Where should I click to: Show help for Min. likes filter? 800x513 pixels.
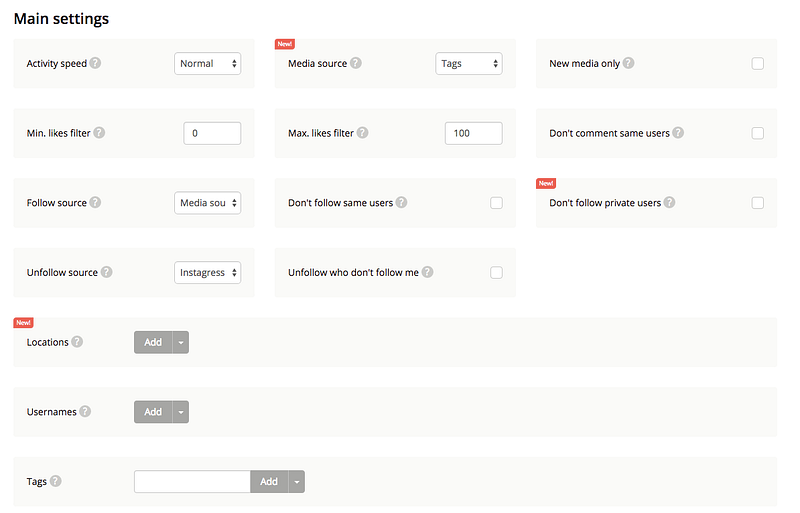pyautogui.click(x=99, y=133)
